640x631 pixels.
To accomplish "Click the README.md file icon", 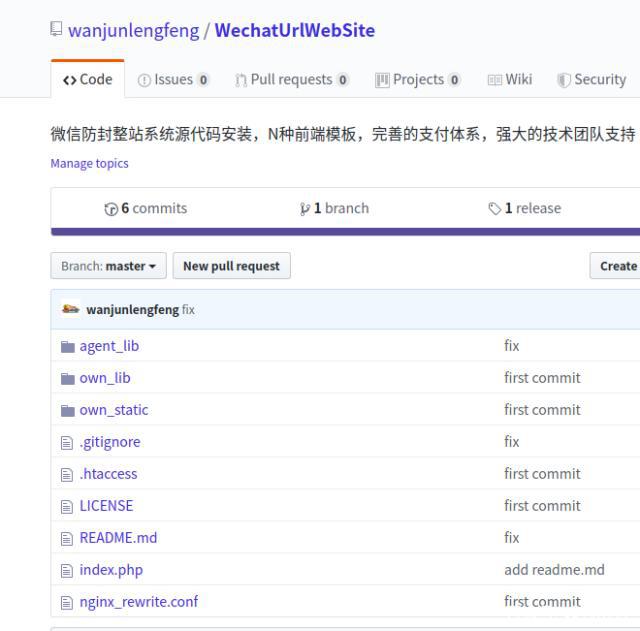I will pyautogui.click(x=67, y=538).
